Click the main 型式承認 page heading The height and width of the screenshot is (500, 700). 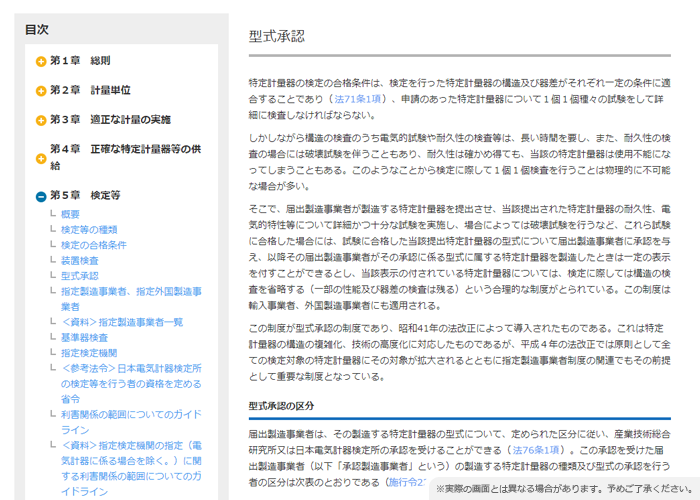tap(277, 36)
